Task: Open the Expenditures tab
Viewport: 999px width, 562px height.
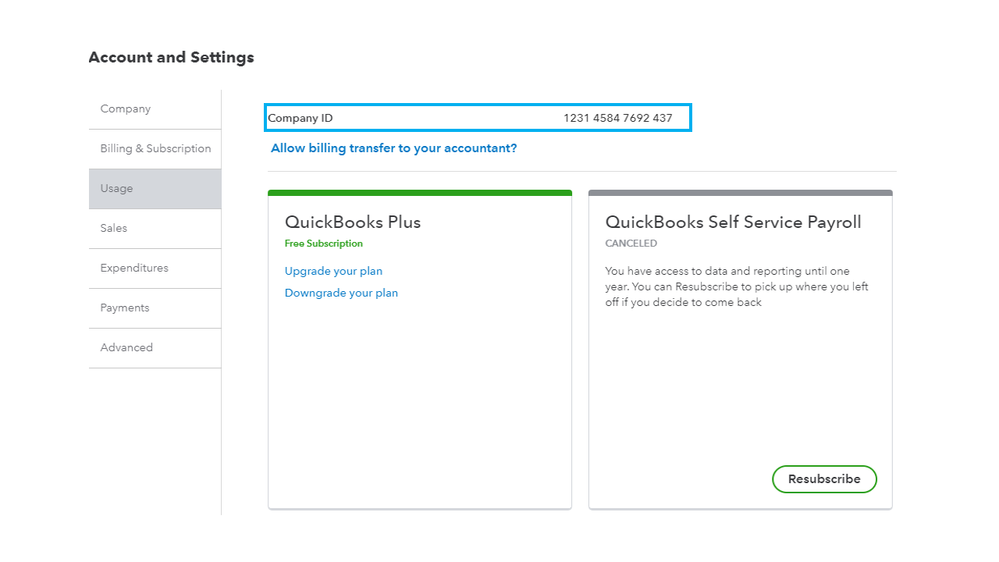Action: coord(134,269)
